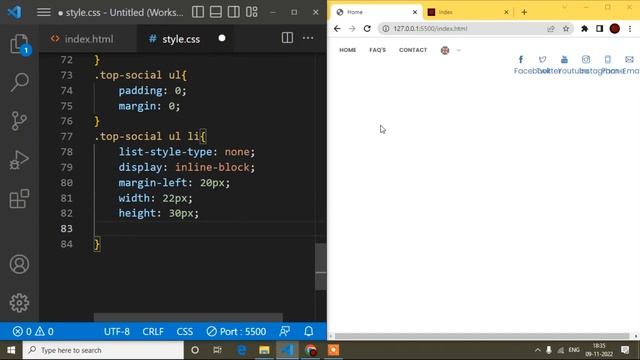Toggle the browser side panel
640x360 pixels.
[600, 29]
